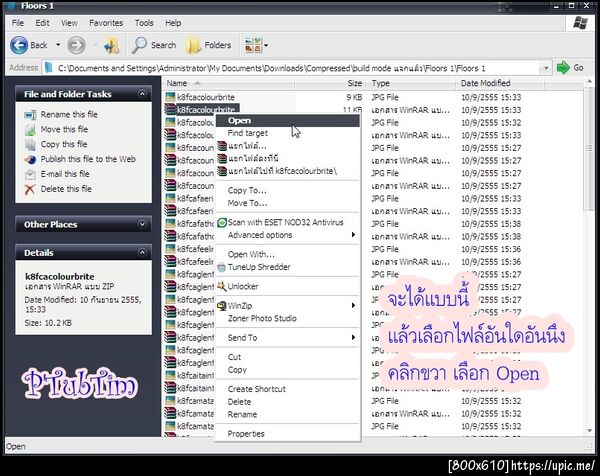Sort by the Type column header
Screen dimensions: 600x476
[x=411, y=83]
